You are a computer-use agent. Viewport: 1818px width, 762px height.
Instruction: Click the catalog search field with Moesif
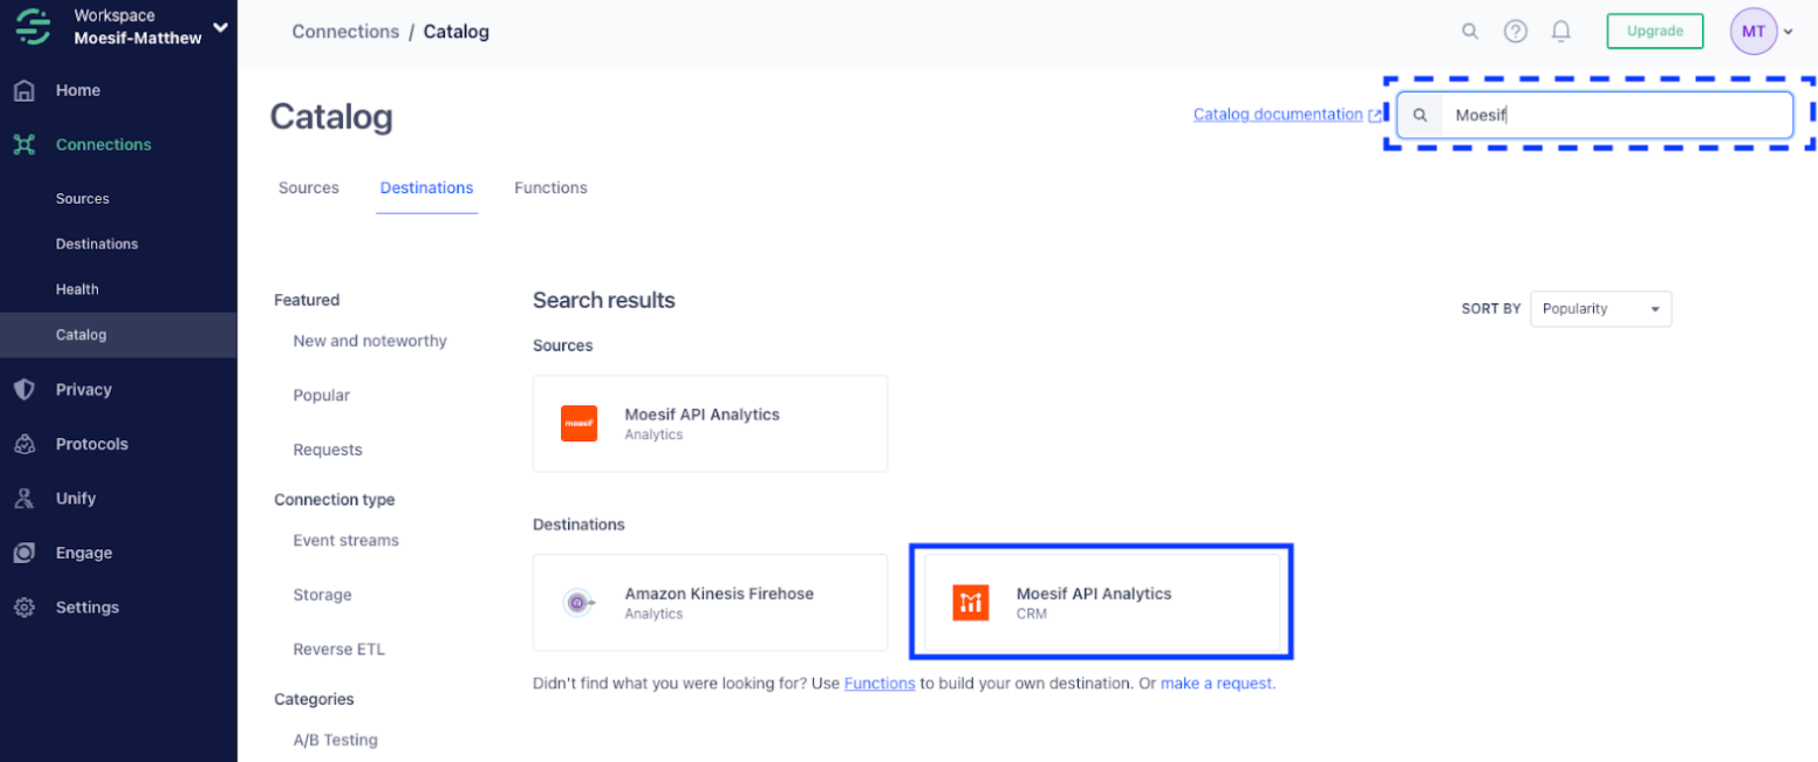coord(1595,115)
